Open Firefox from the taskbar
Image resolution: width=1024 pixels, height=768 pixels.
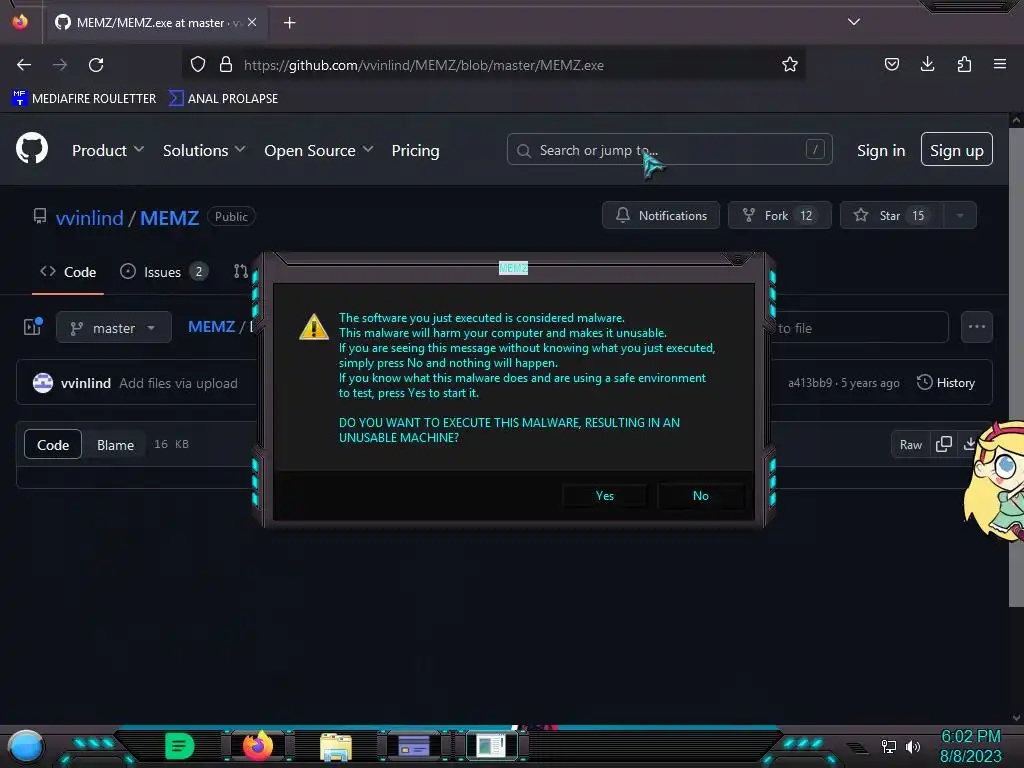pyautogui.click(x=257, y=745)
